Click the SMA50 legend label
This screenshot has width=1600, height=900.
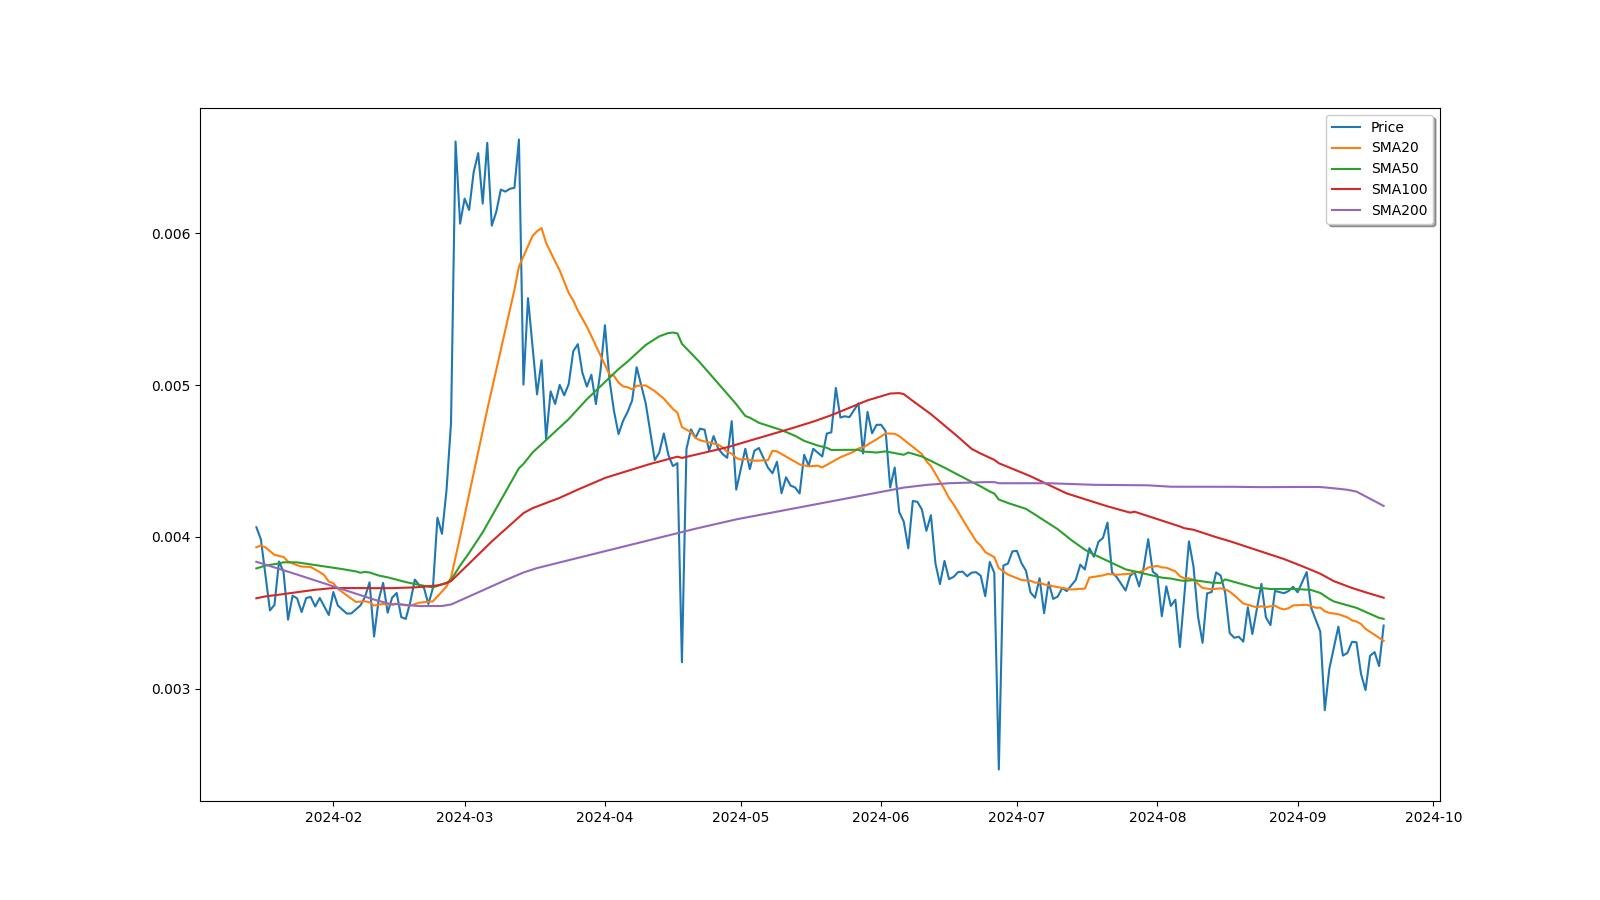(1394, 168)
